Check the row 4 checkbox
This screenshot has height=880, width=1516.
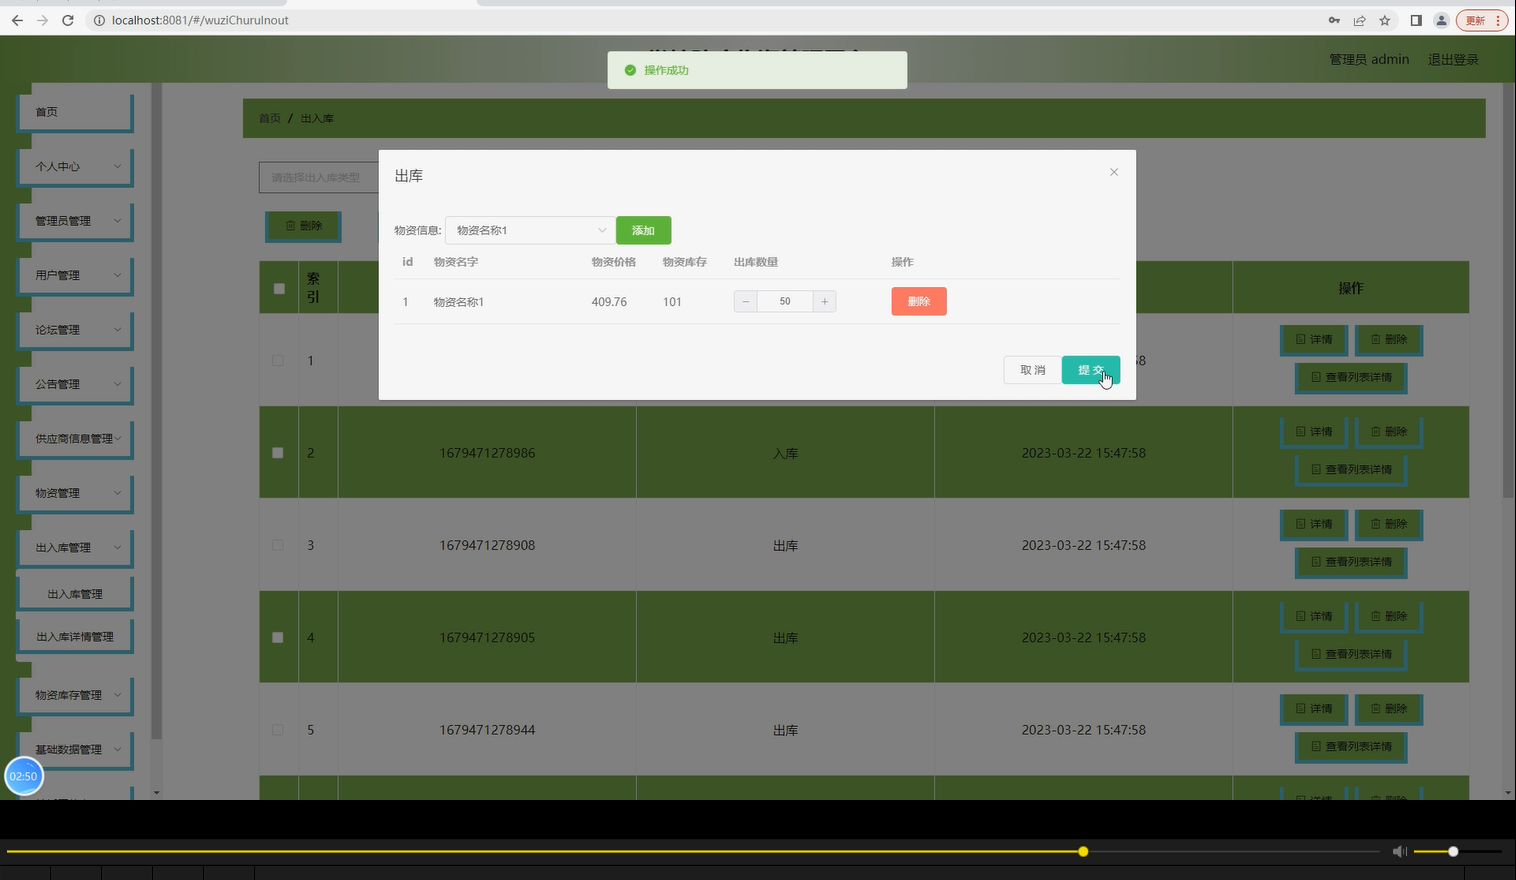pyautogui.click(x=278, y=637)
